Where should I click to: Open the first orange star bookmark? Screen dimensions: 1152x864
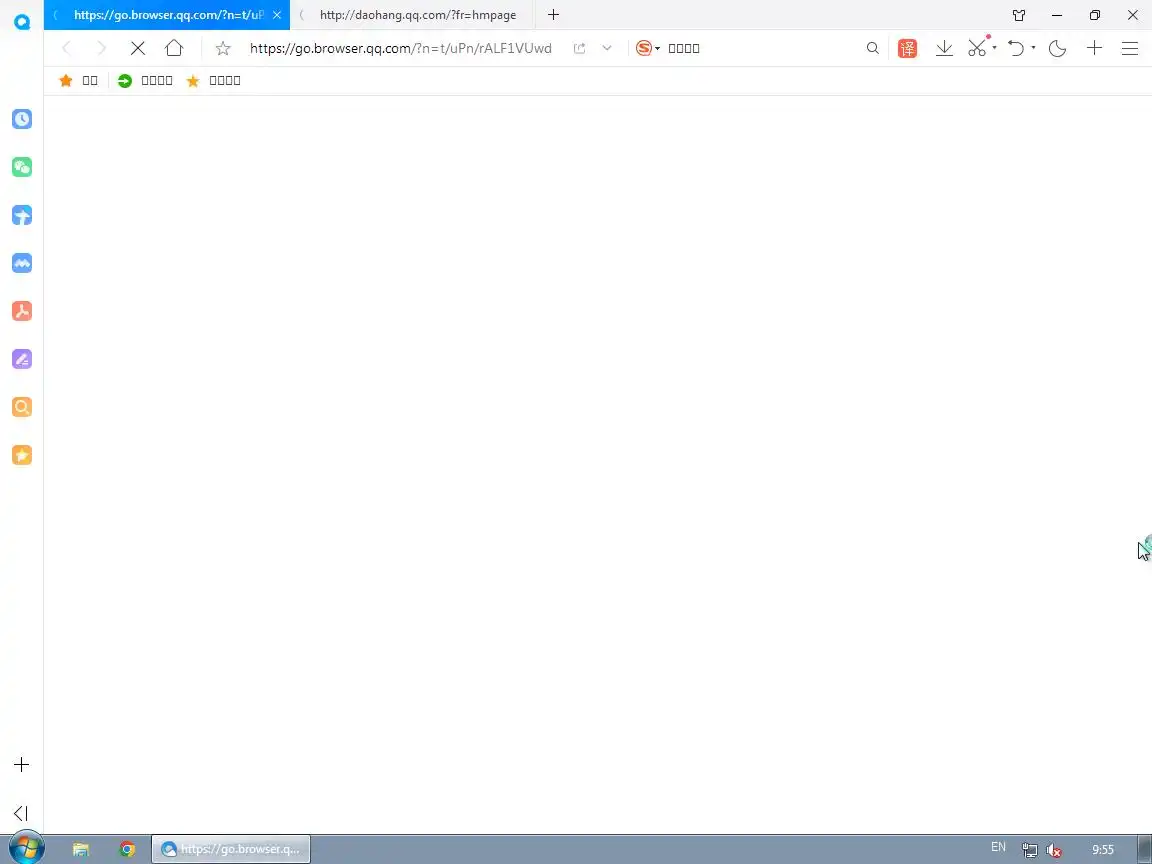(78, 81)
